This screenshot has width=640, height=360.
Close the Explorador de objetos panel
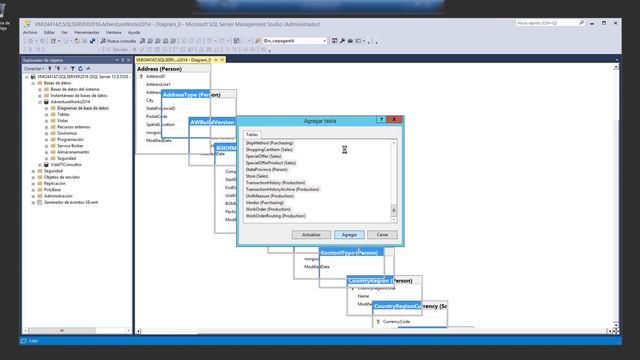[129, 60]
